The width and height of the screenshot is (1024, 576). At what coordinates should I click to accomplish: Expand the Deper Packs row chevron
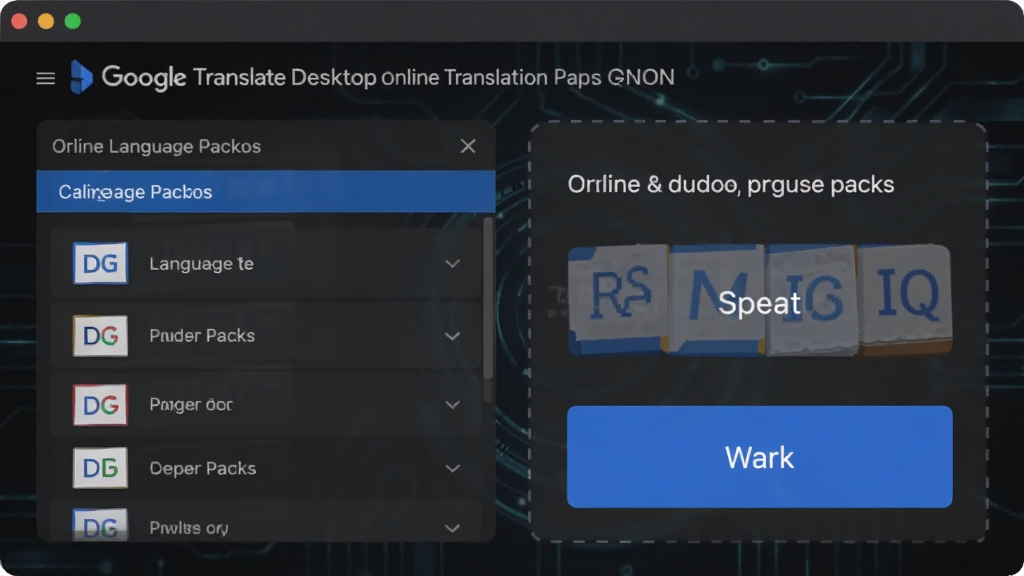tap(453, 468)
